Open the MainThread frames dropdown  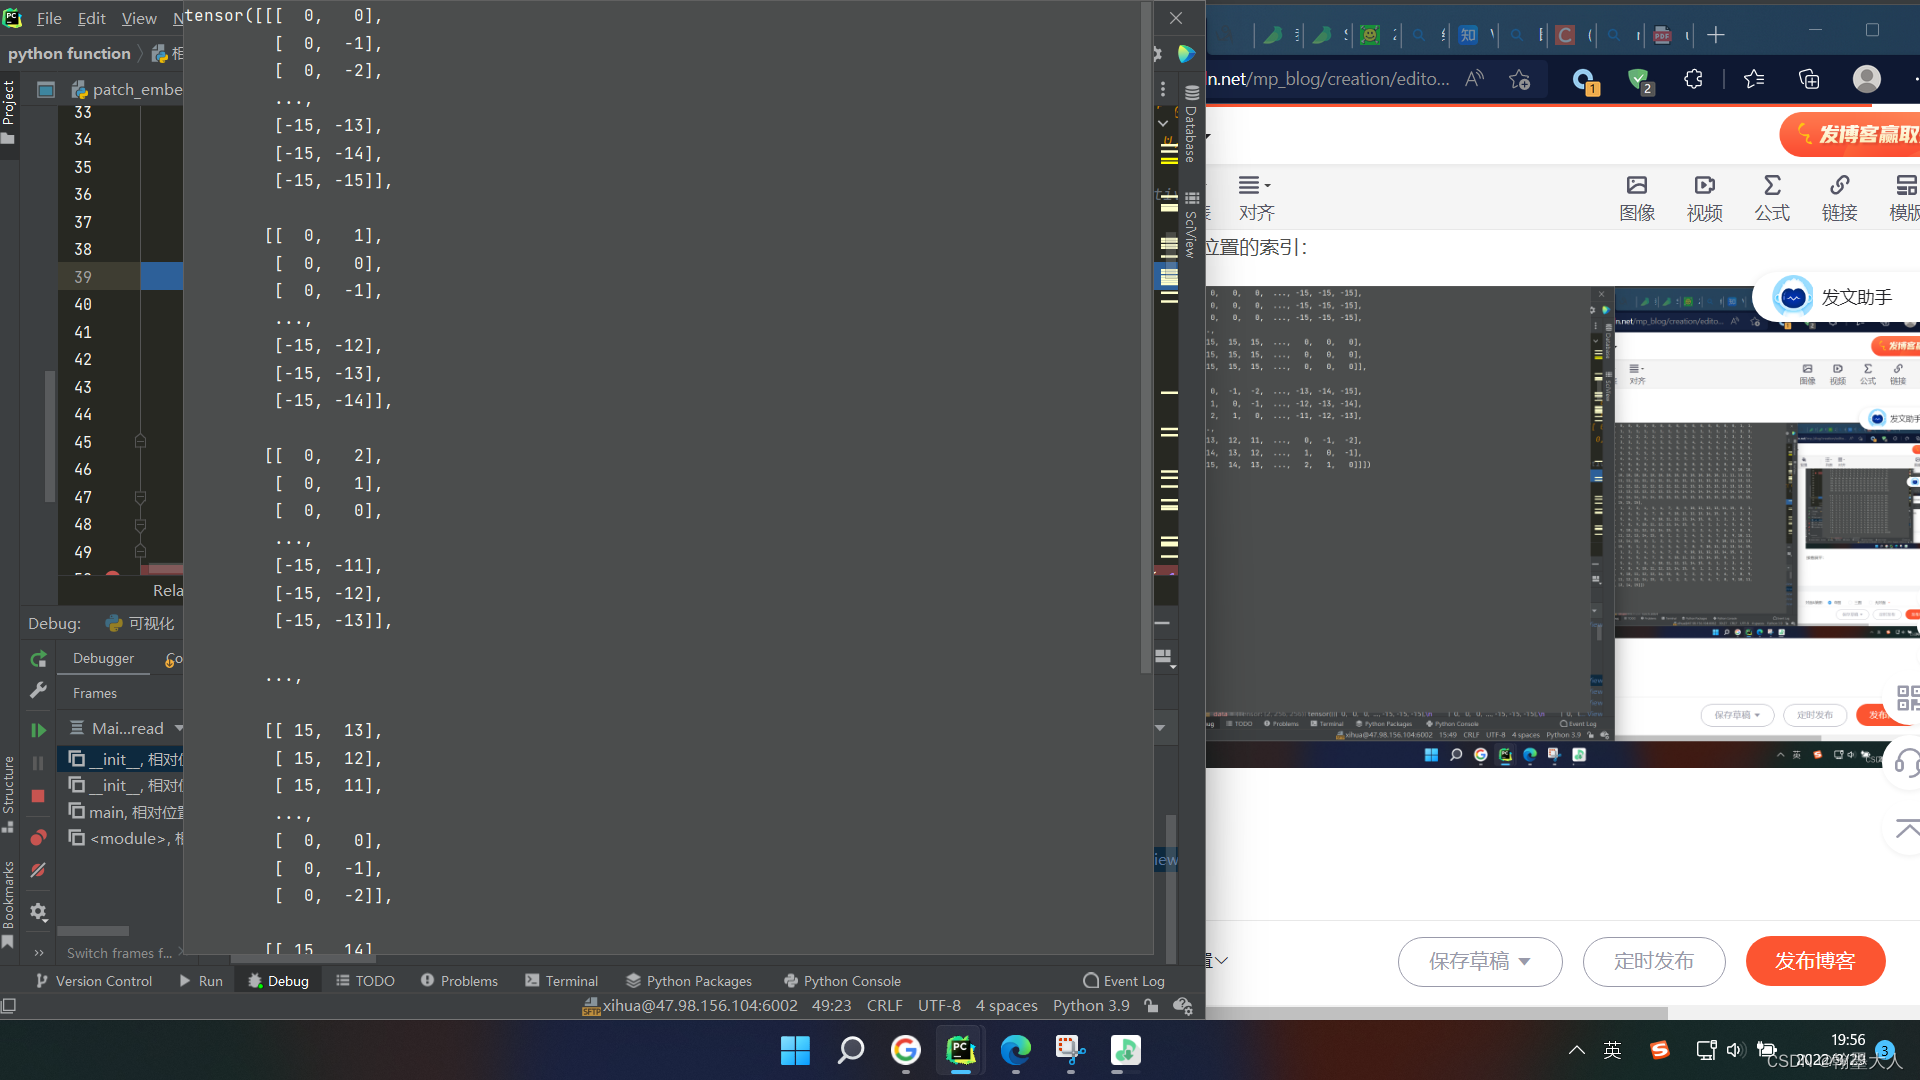point(180,728)
